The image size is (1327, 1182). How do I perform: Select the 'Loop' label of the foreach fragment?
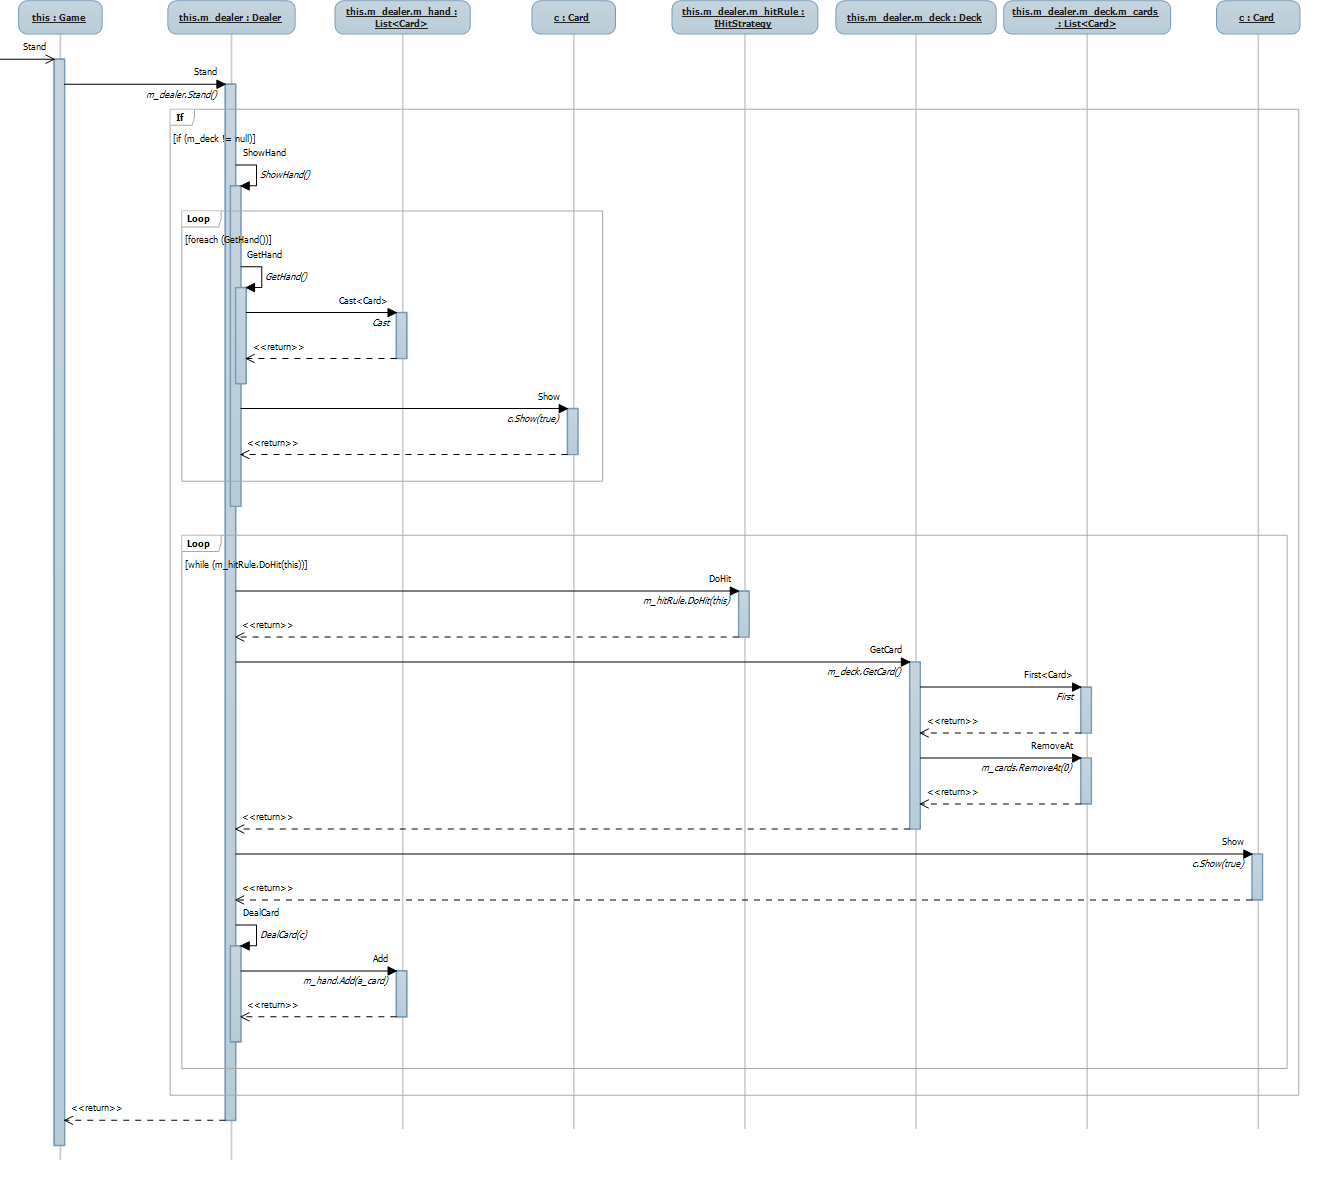point(198,219)
